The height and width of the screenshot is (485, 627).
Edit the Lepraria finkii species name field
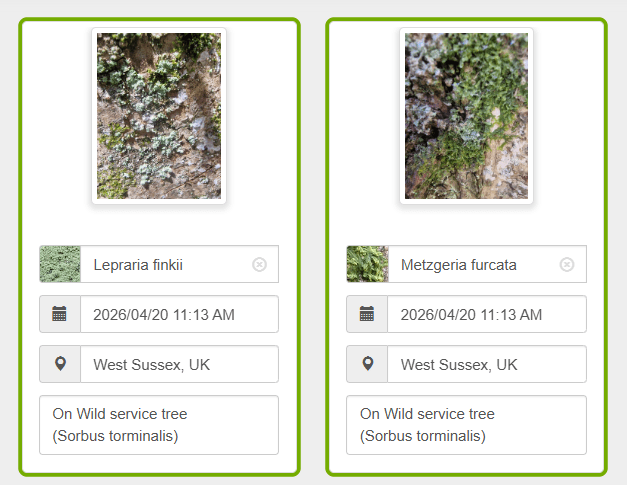[165, 265]
